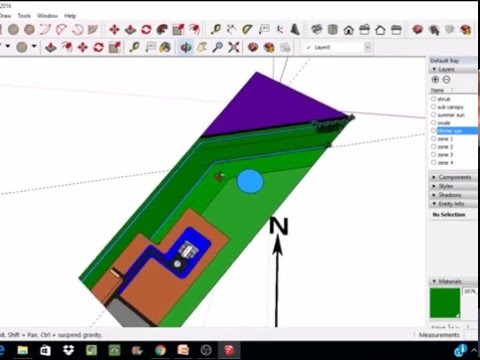Set zone 1 as the active layer
The height and width of the screenshot is (360, 480).
[433, 139]
